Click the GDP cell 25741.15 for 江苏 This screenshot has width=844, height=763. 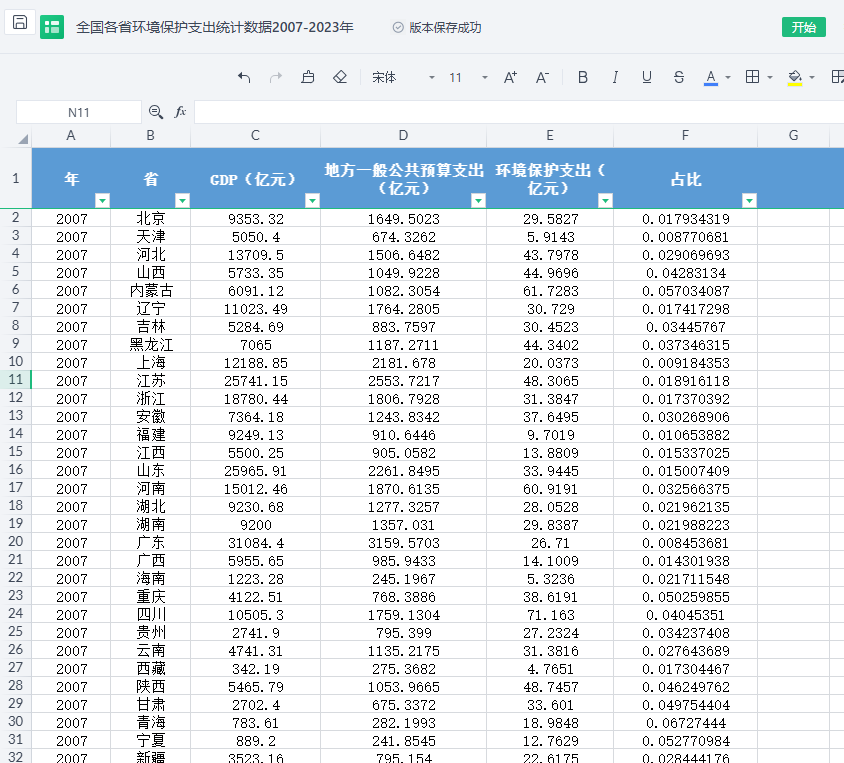tap(255, 380)
